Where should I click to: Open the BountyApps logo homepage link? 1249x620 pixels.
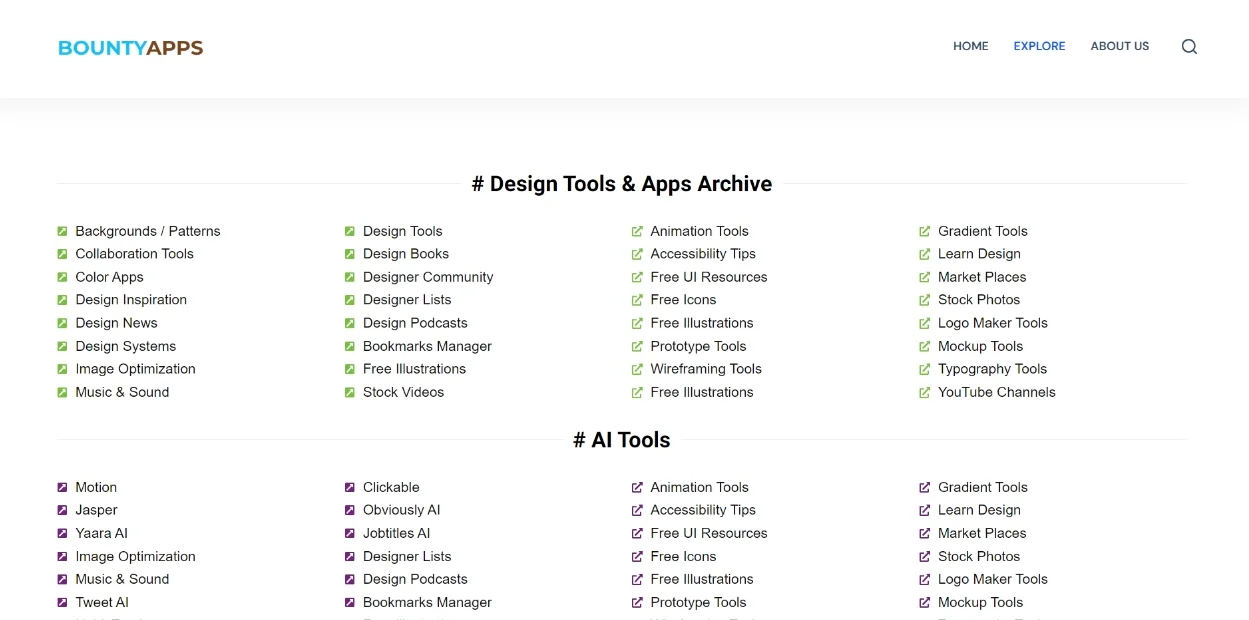[130, 48]
